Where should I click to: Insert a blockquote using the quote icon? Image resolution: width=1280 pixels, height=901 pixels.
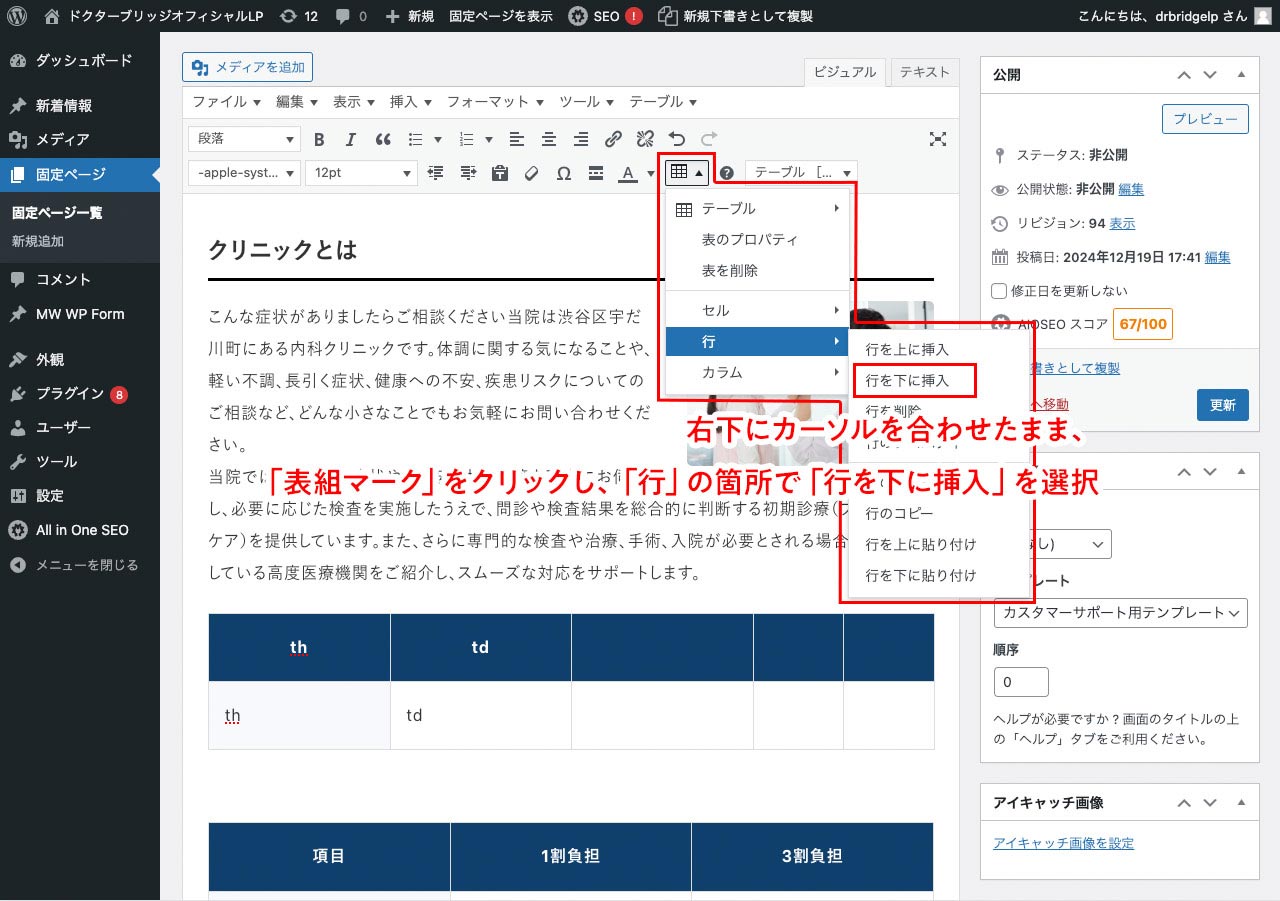pyautogui.click(x=383, y=140)
